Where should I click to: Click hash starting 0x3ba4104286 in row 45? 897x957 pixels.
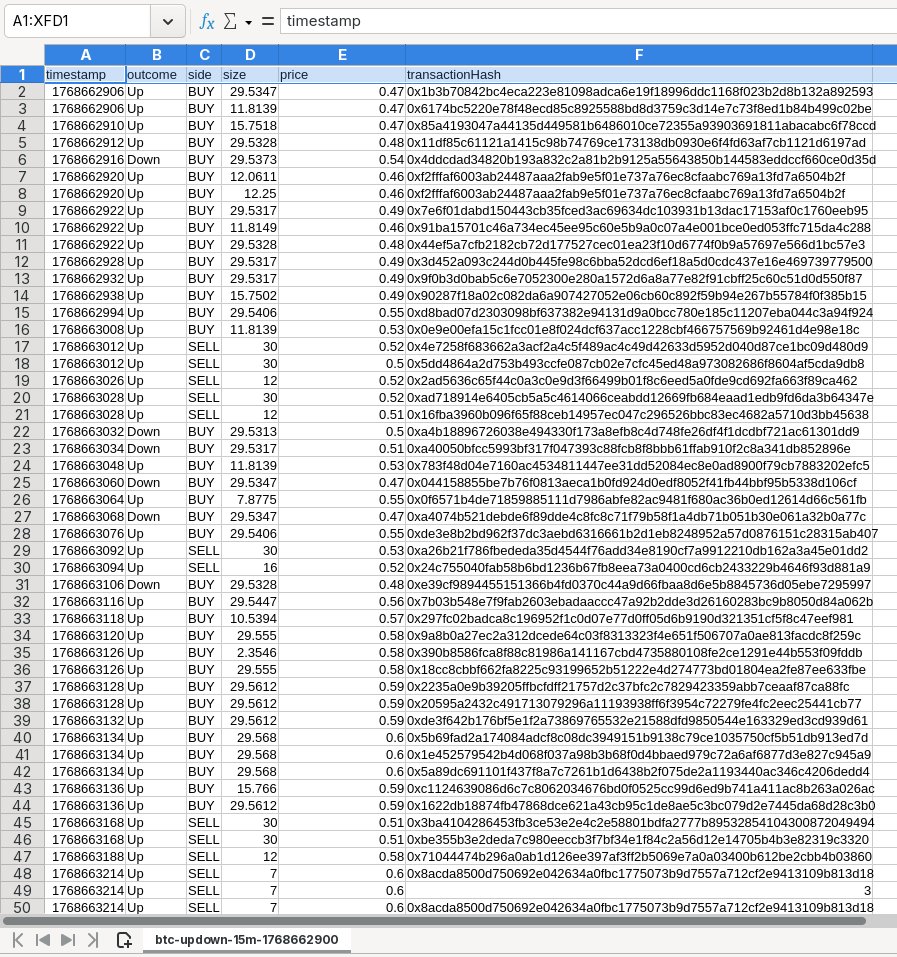(x=639, y=823)
